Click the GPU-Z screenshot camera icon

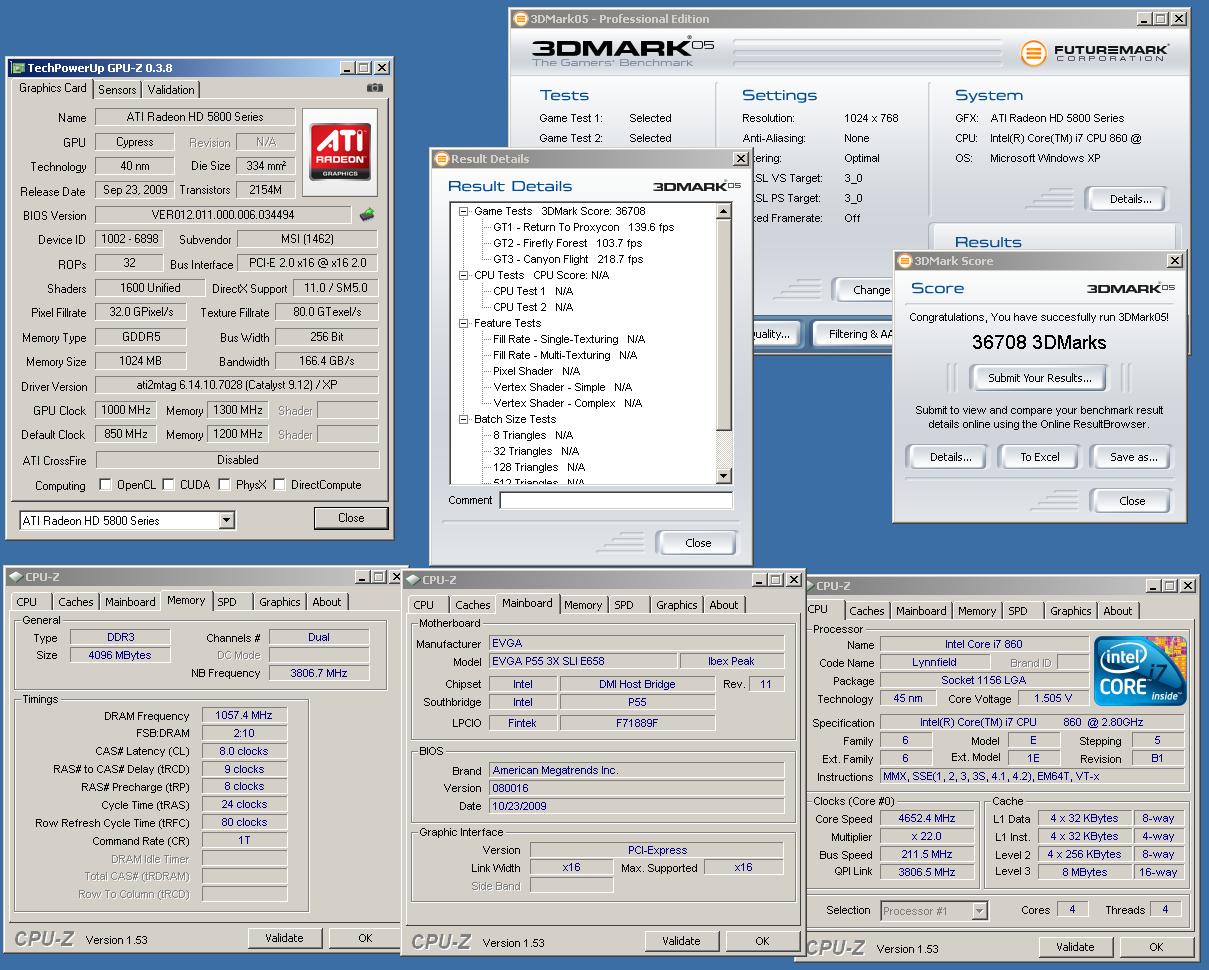click(x=375, y=88)
